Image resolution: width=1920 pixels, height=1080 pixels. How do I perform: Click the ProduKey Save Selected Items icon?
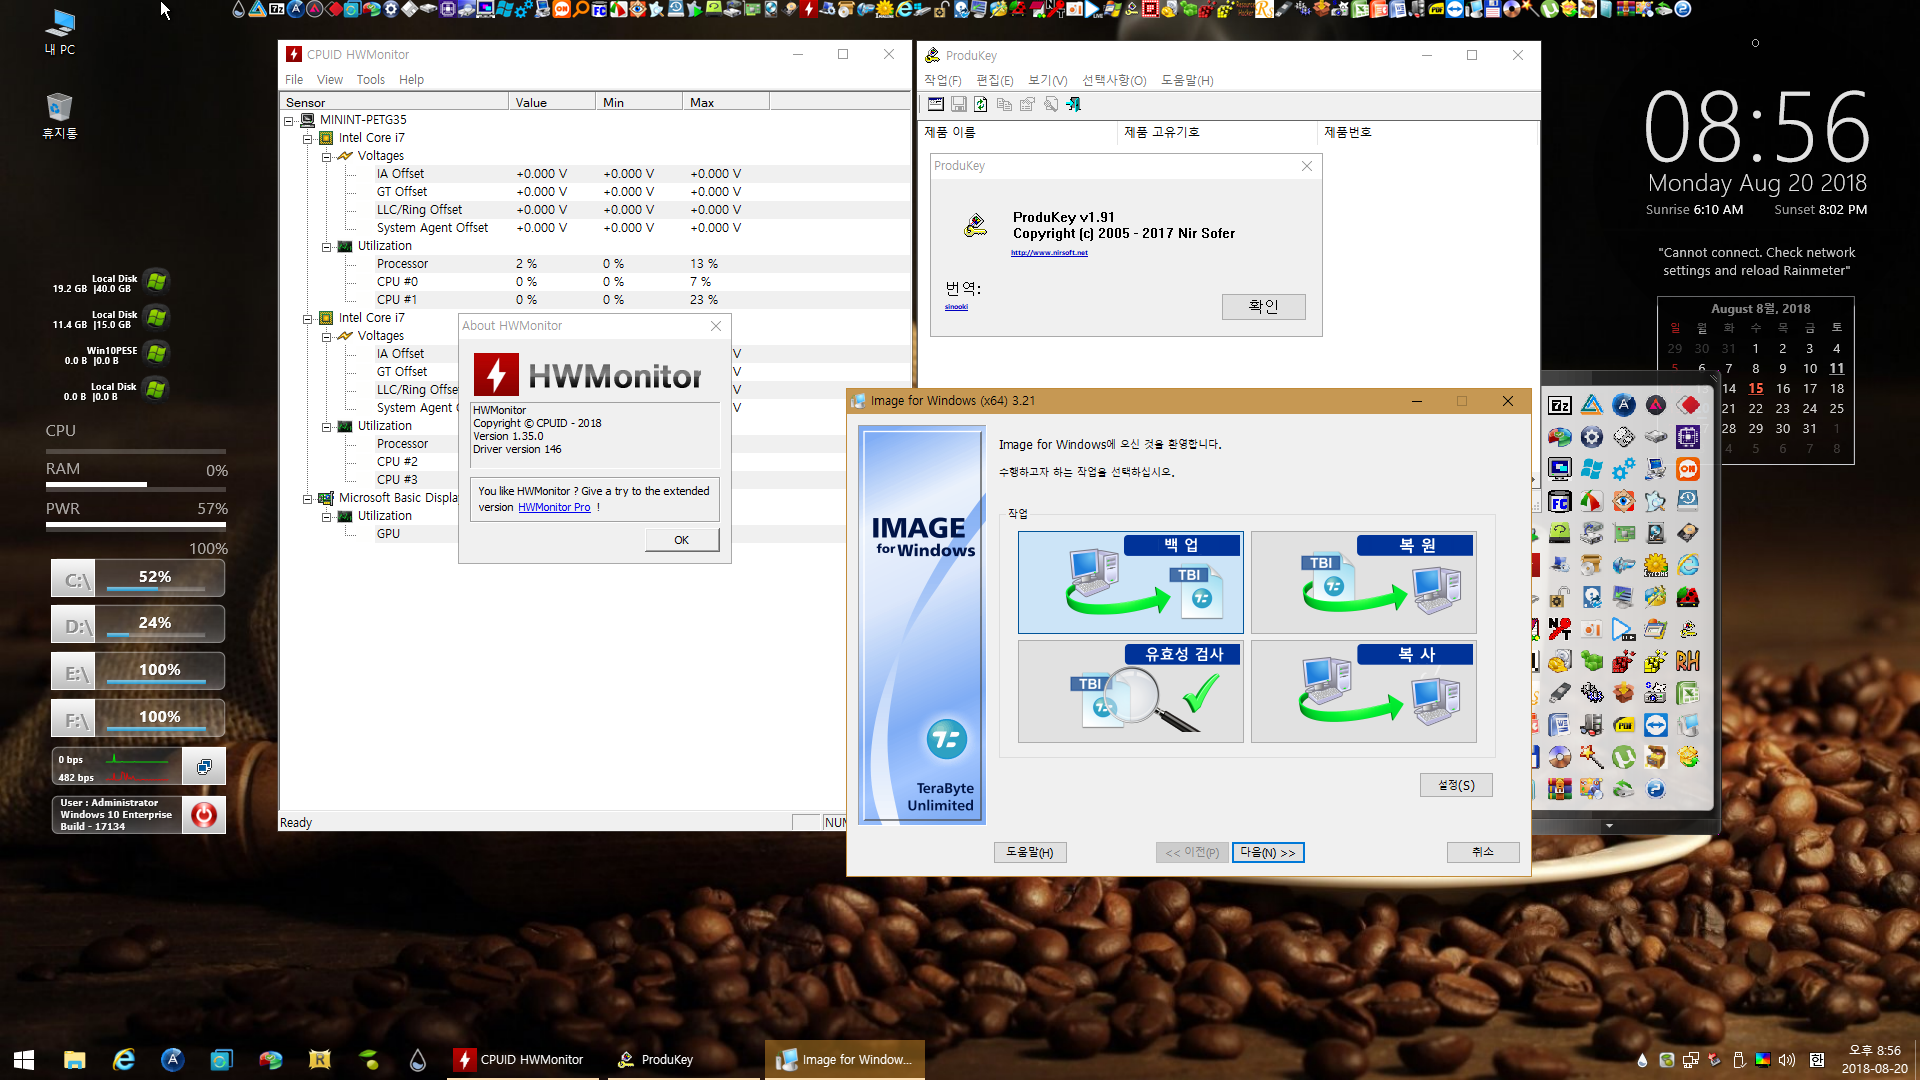tap(958, 104)
